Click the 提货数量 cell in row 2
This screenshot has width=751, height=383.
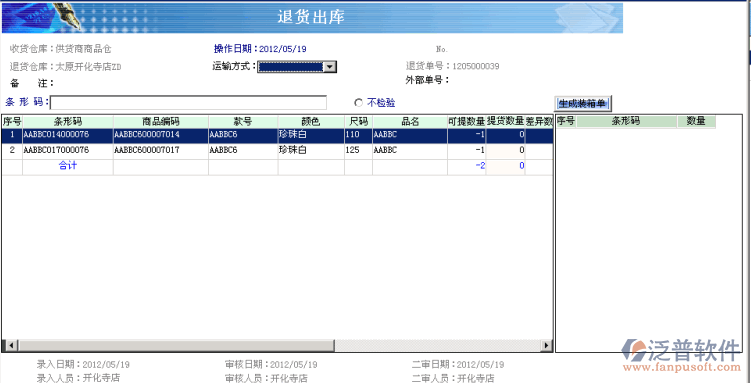pyautogui.click(x=506, y=151)
